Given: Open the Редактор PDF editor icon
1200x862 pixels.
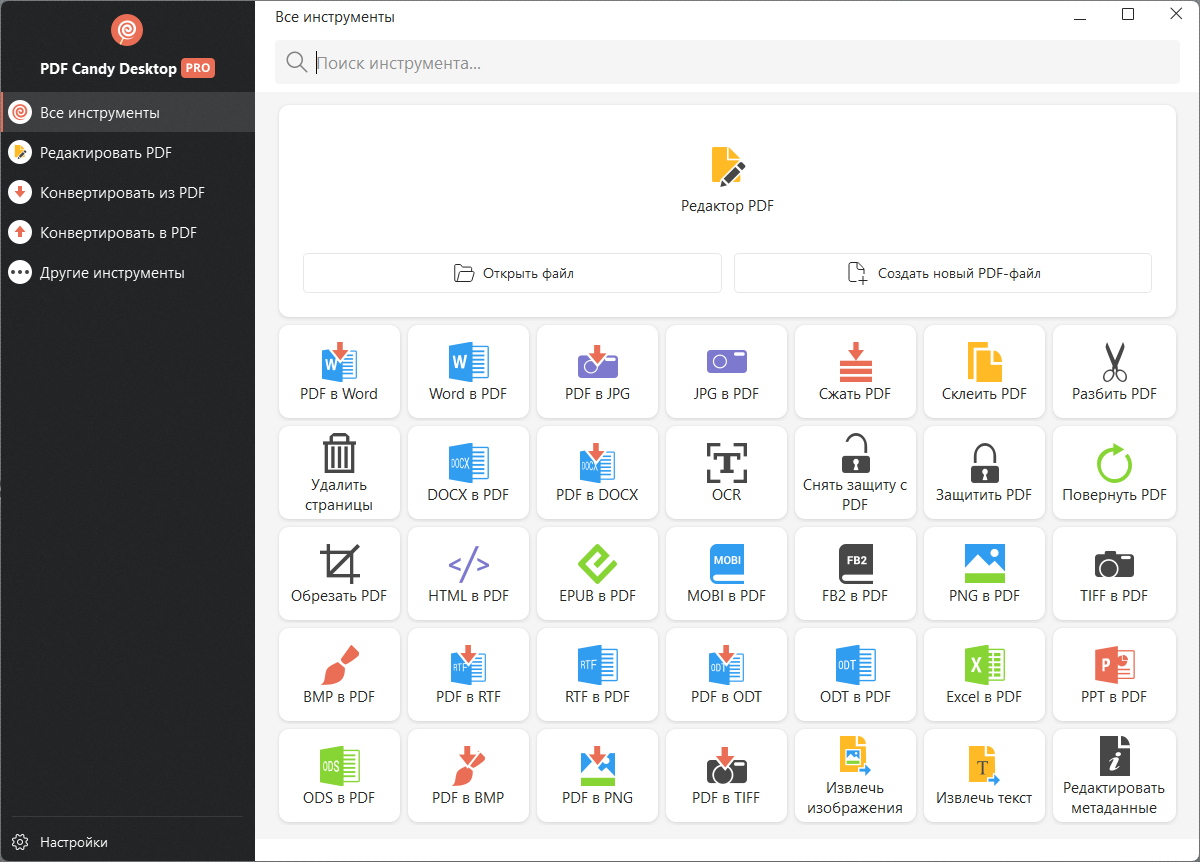Looking at the screenshot, I should point(728,166).
